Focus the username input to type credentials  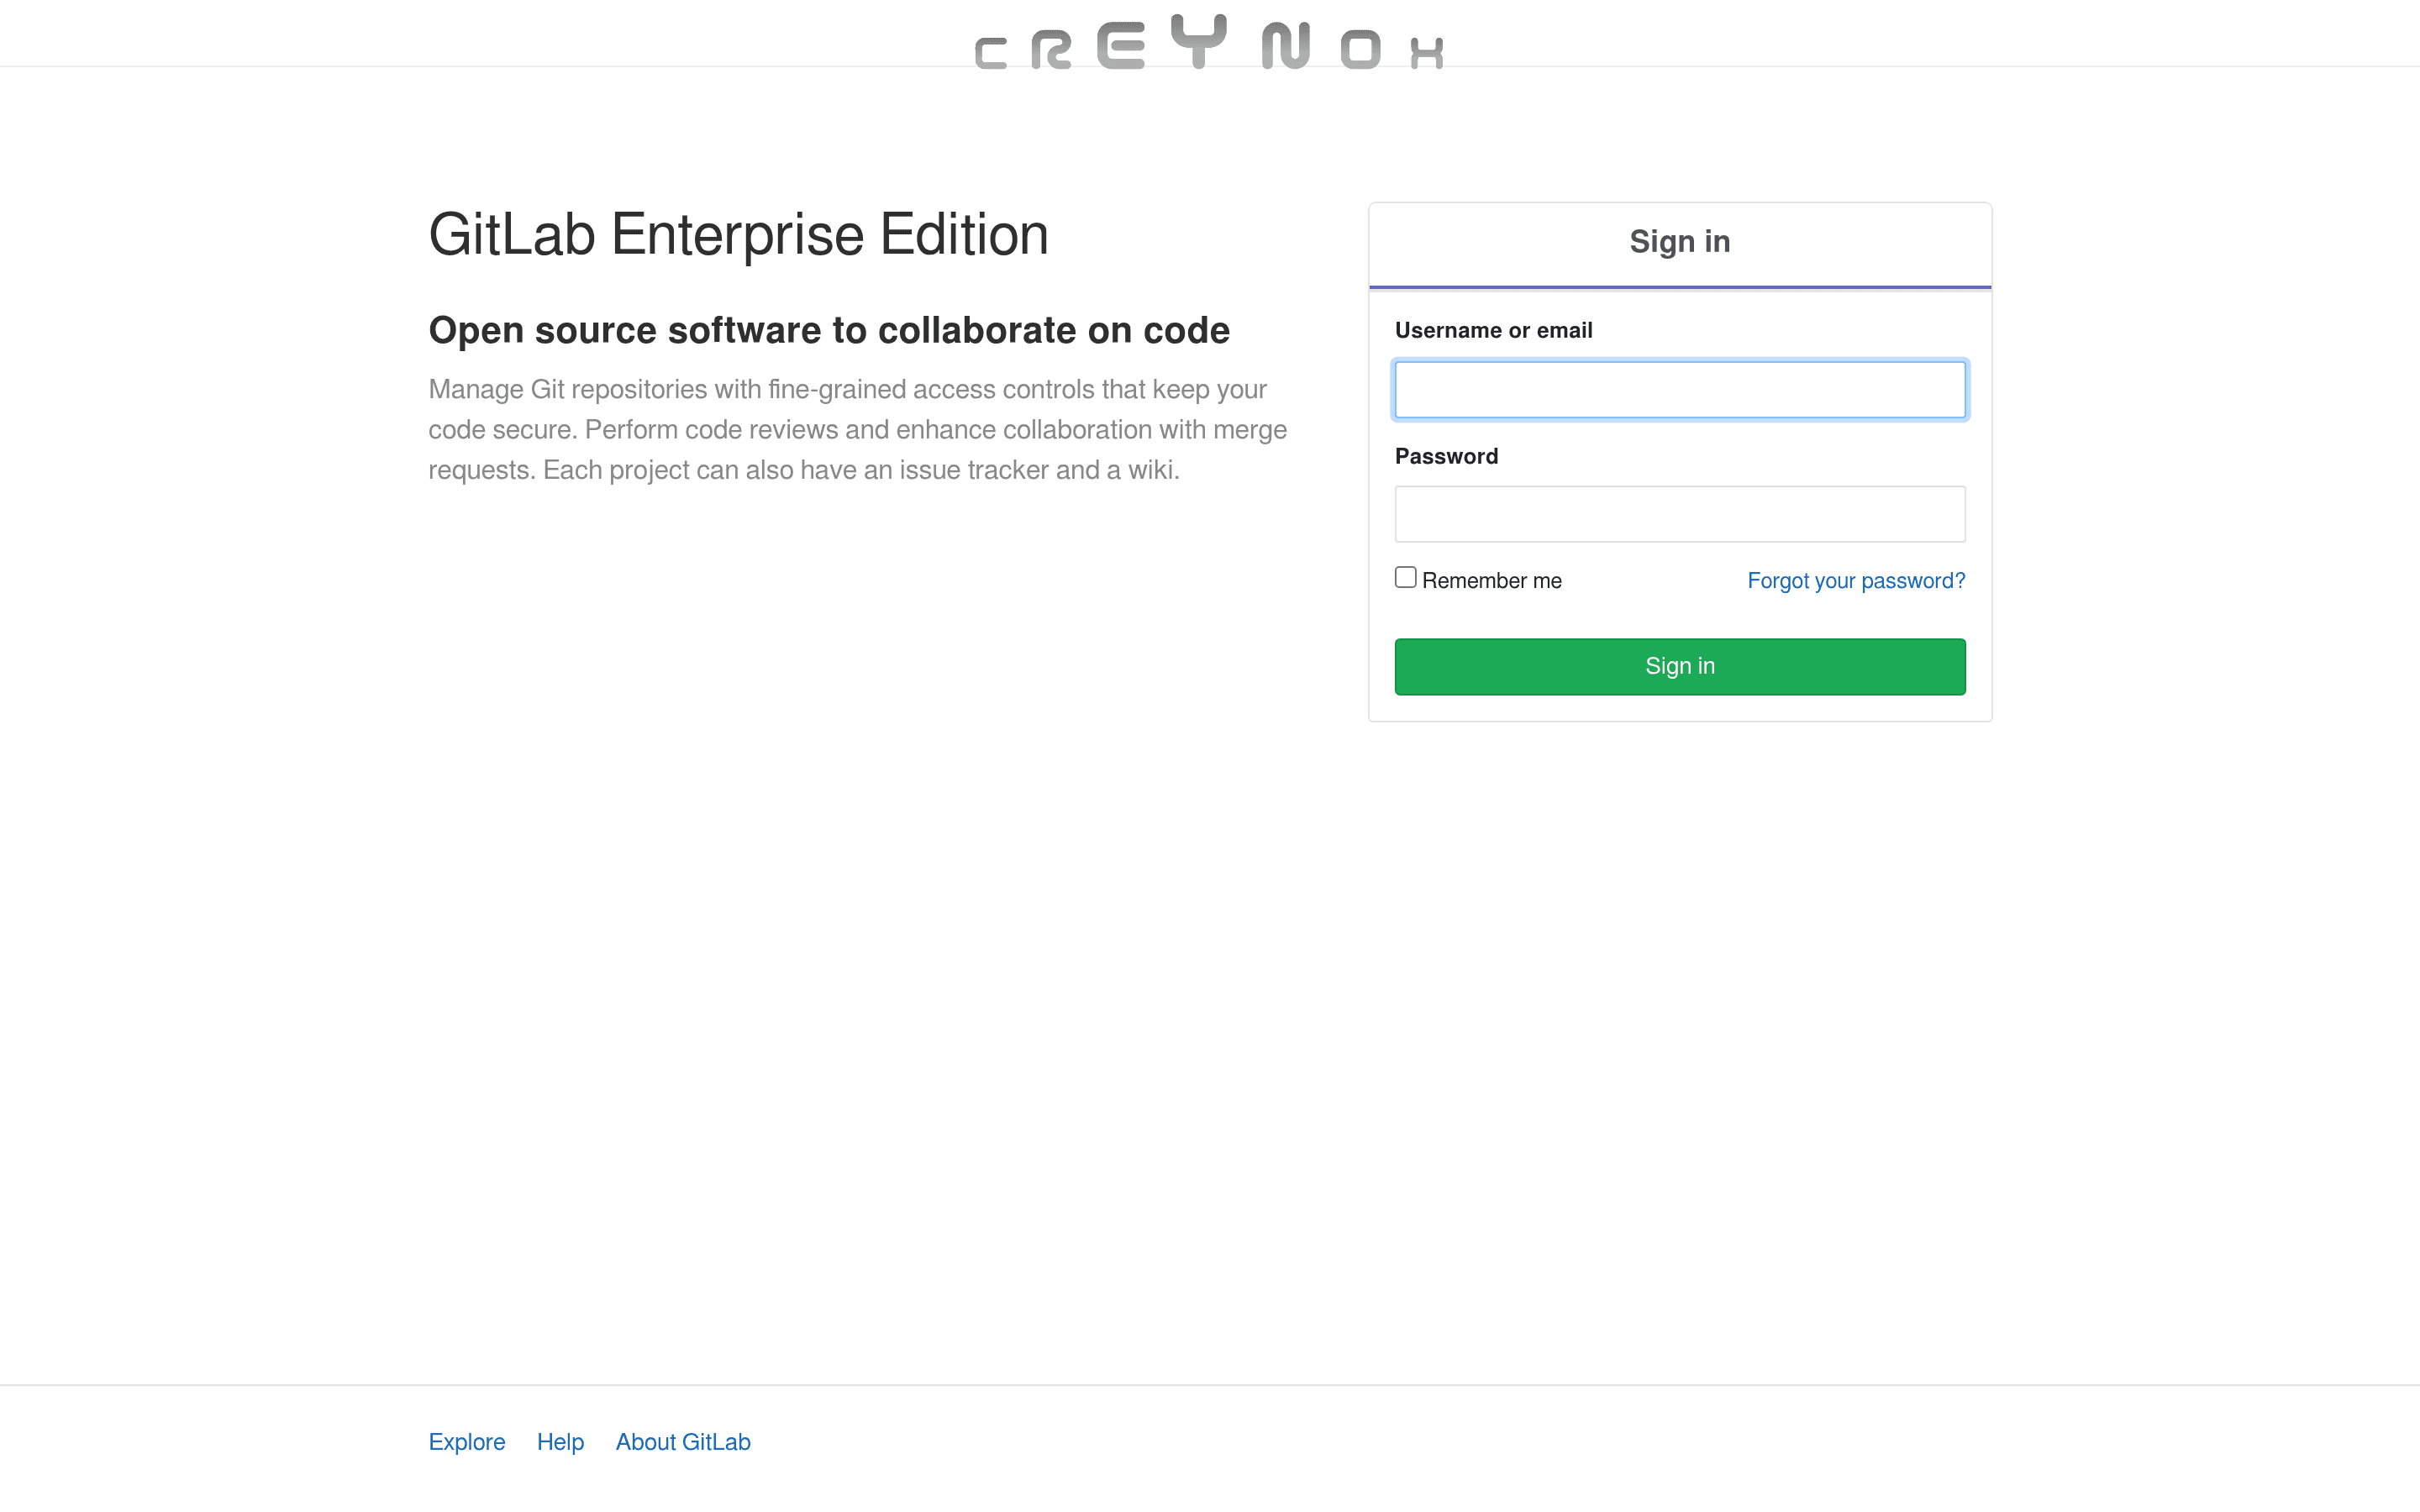1679,389
